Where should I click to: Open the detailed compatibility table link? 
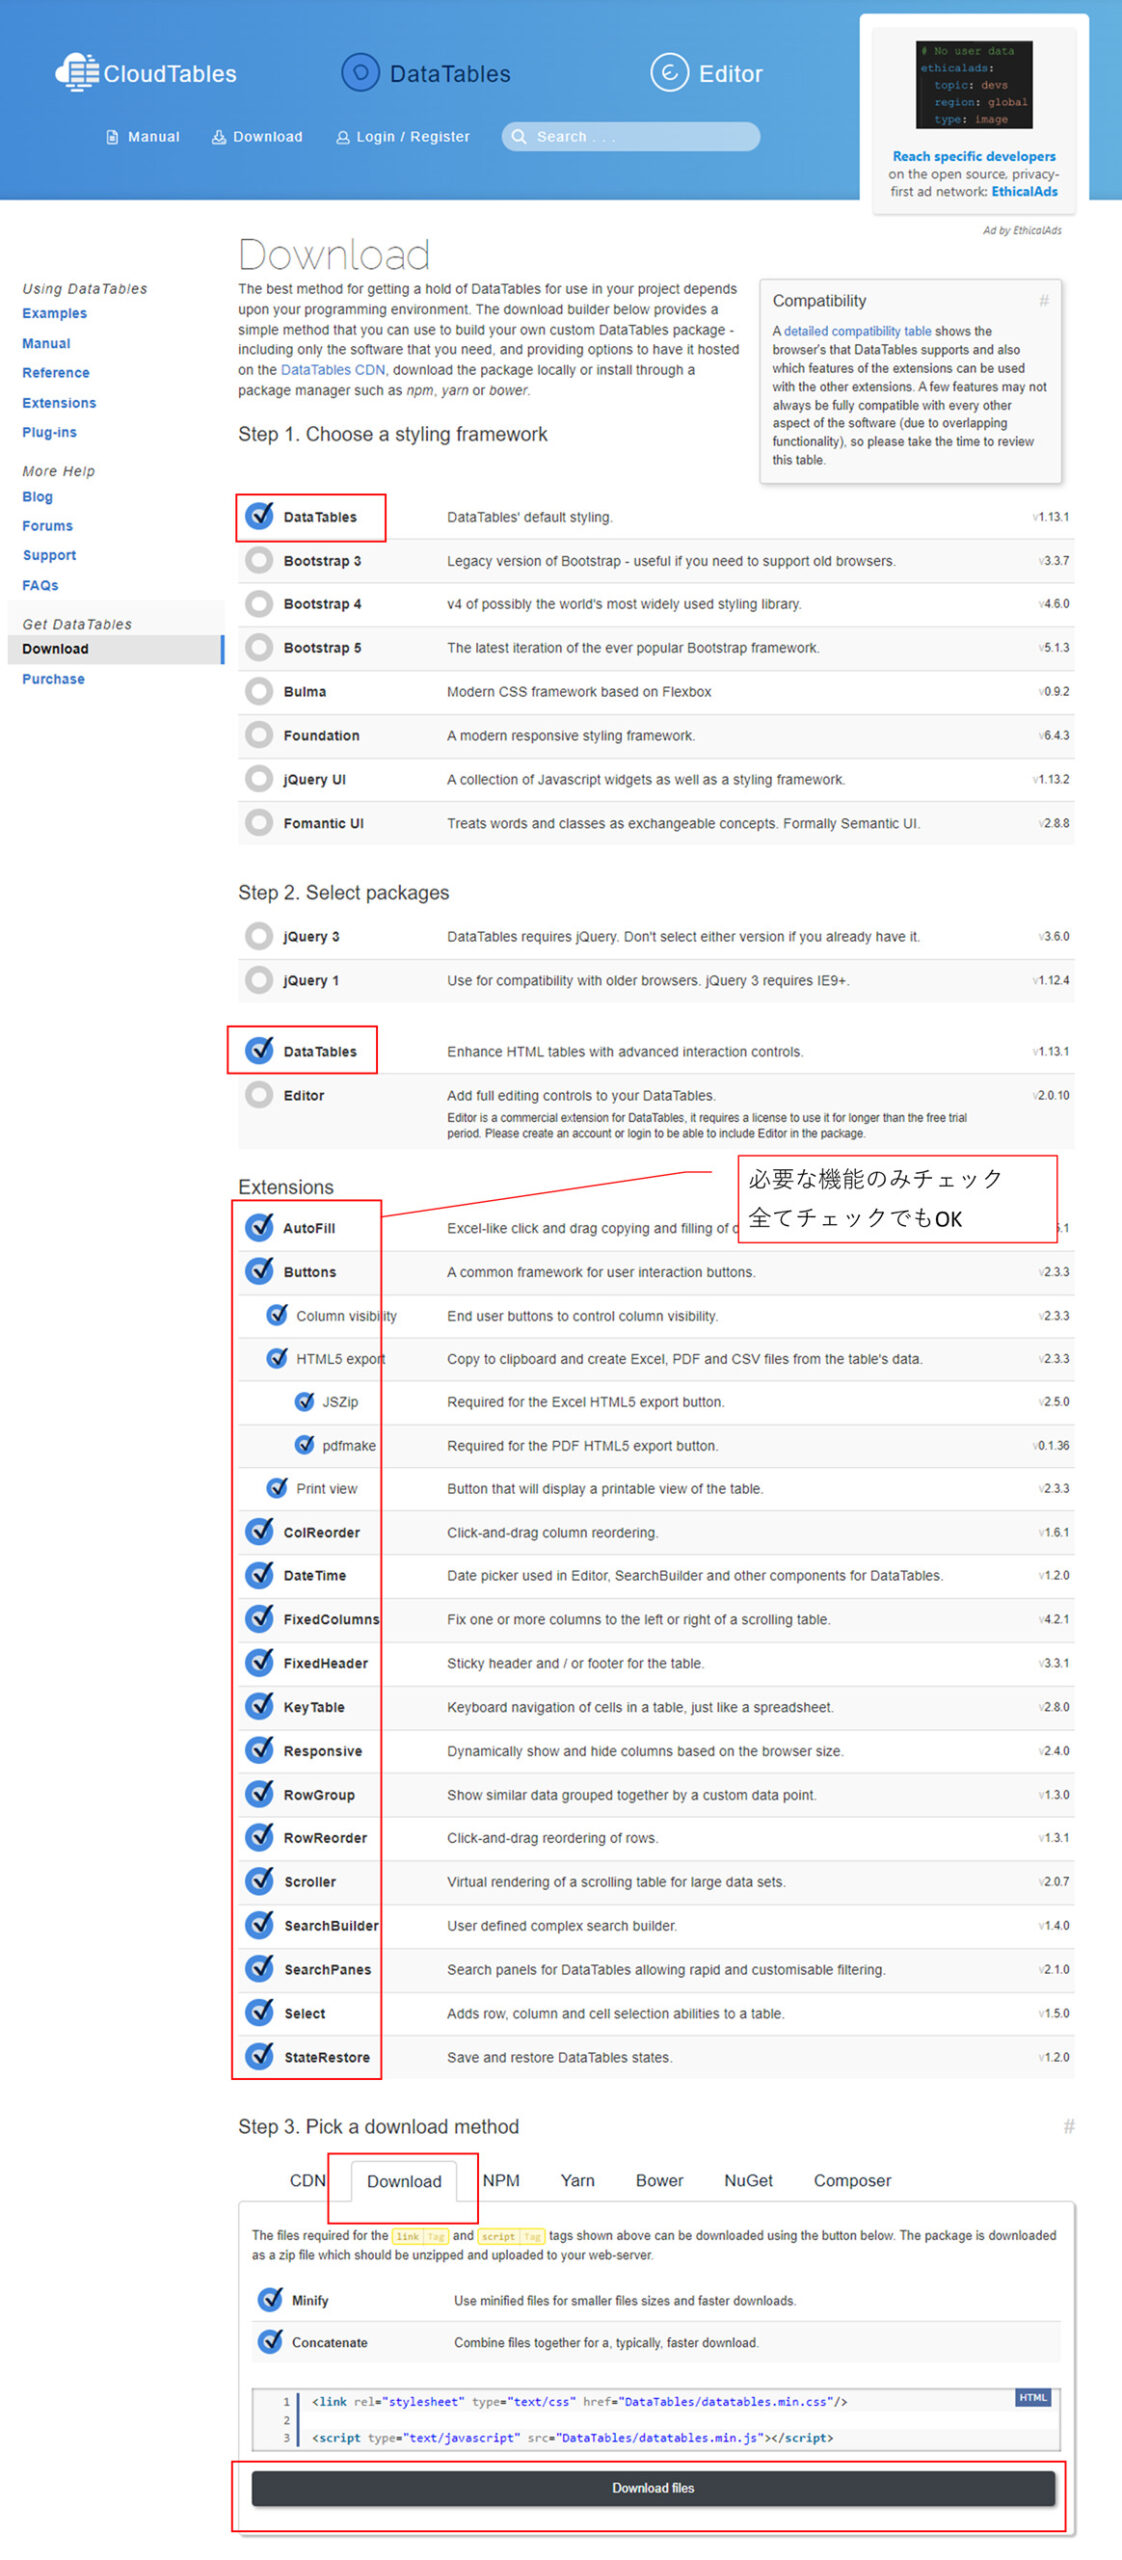pyautogui.click(x=857, y=331)
